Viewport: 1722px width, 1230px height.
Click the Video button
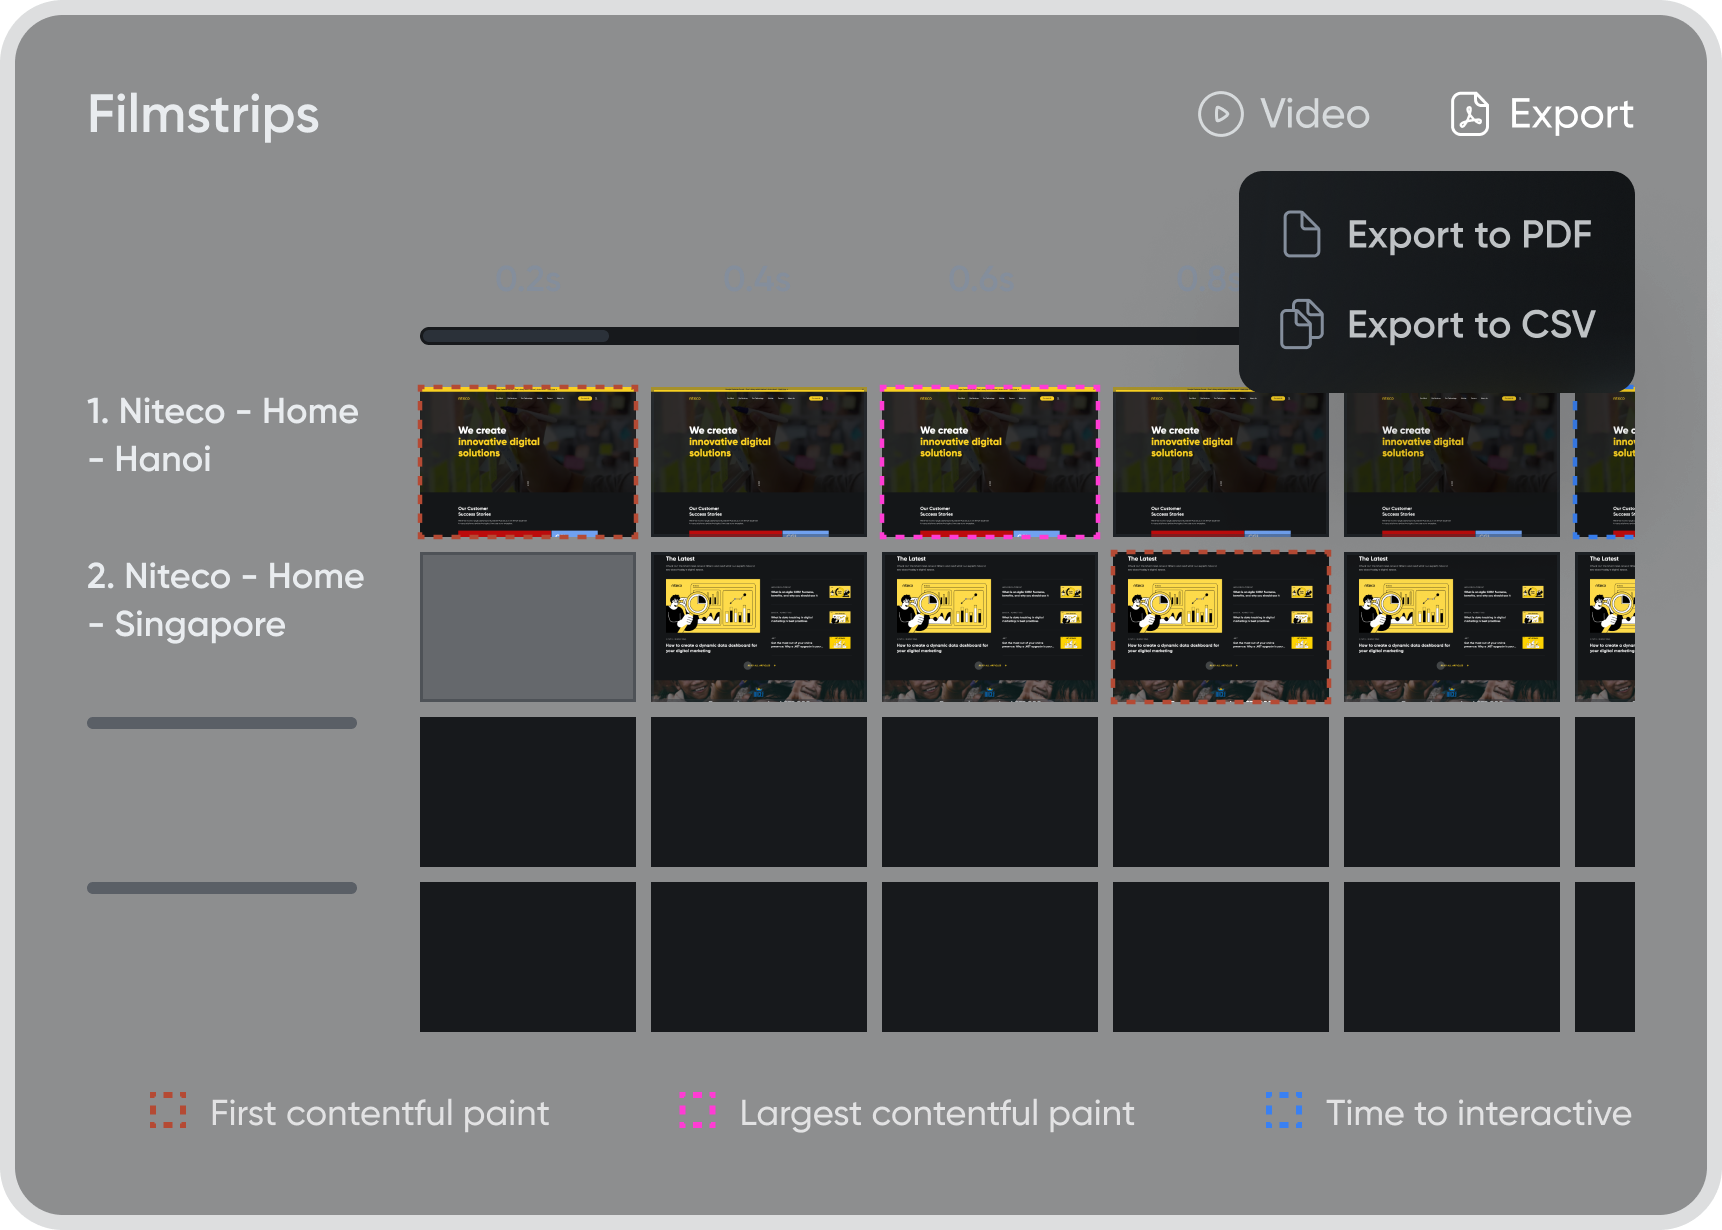1283,114
